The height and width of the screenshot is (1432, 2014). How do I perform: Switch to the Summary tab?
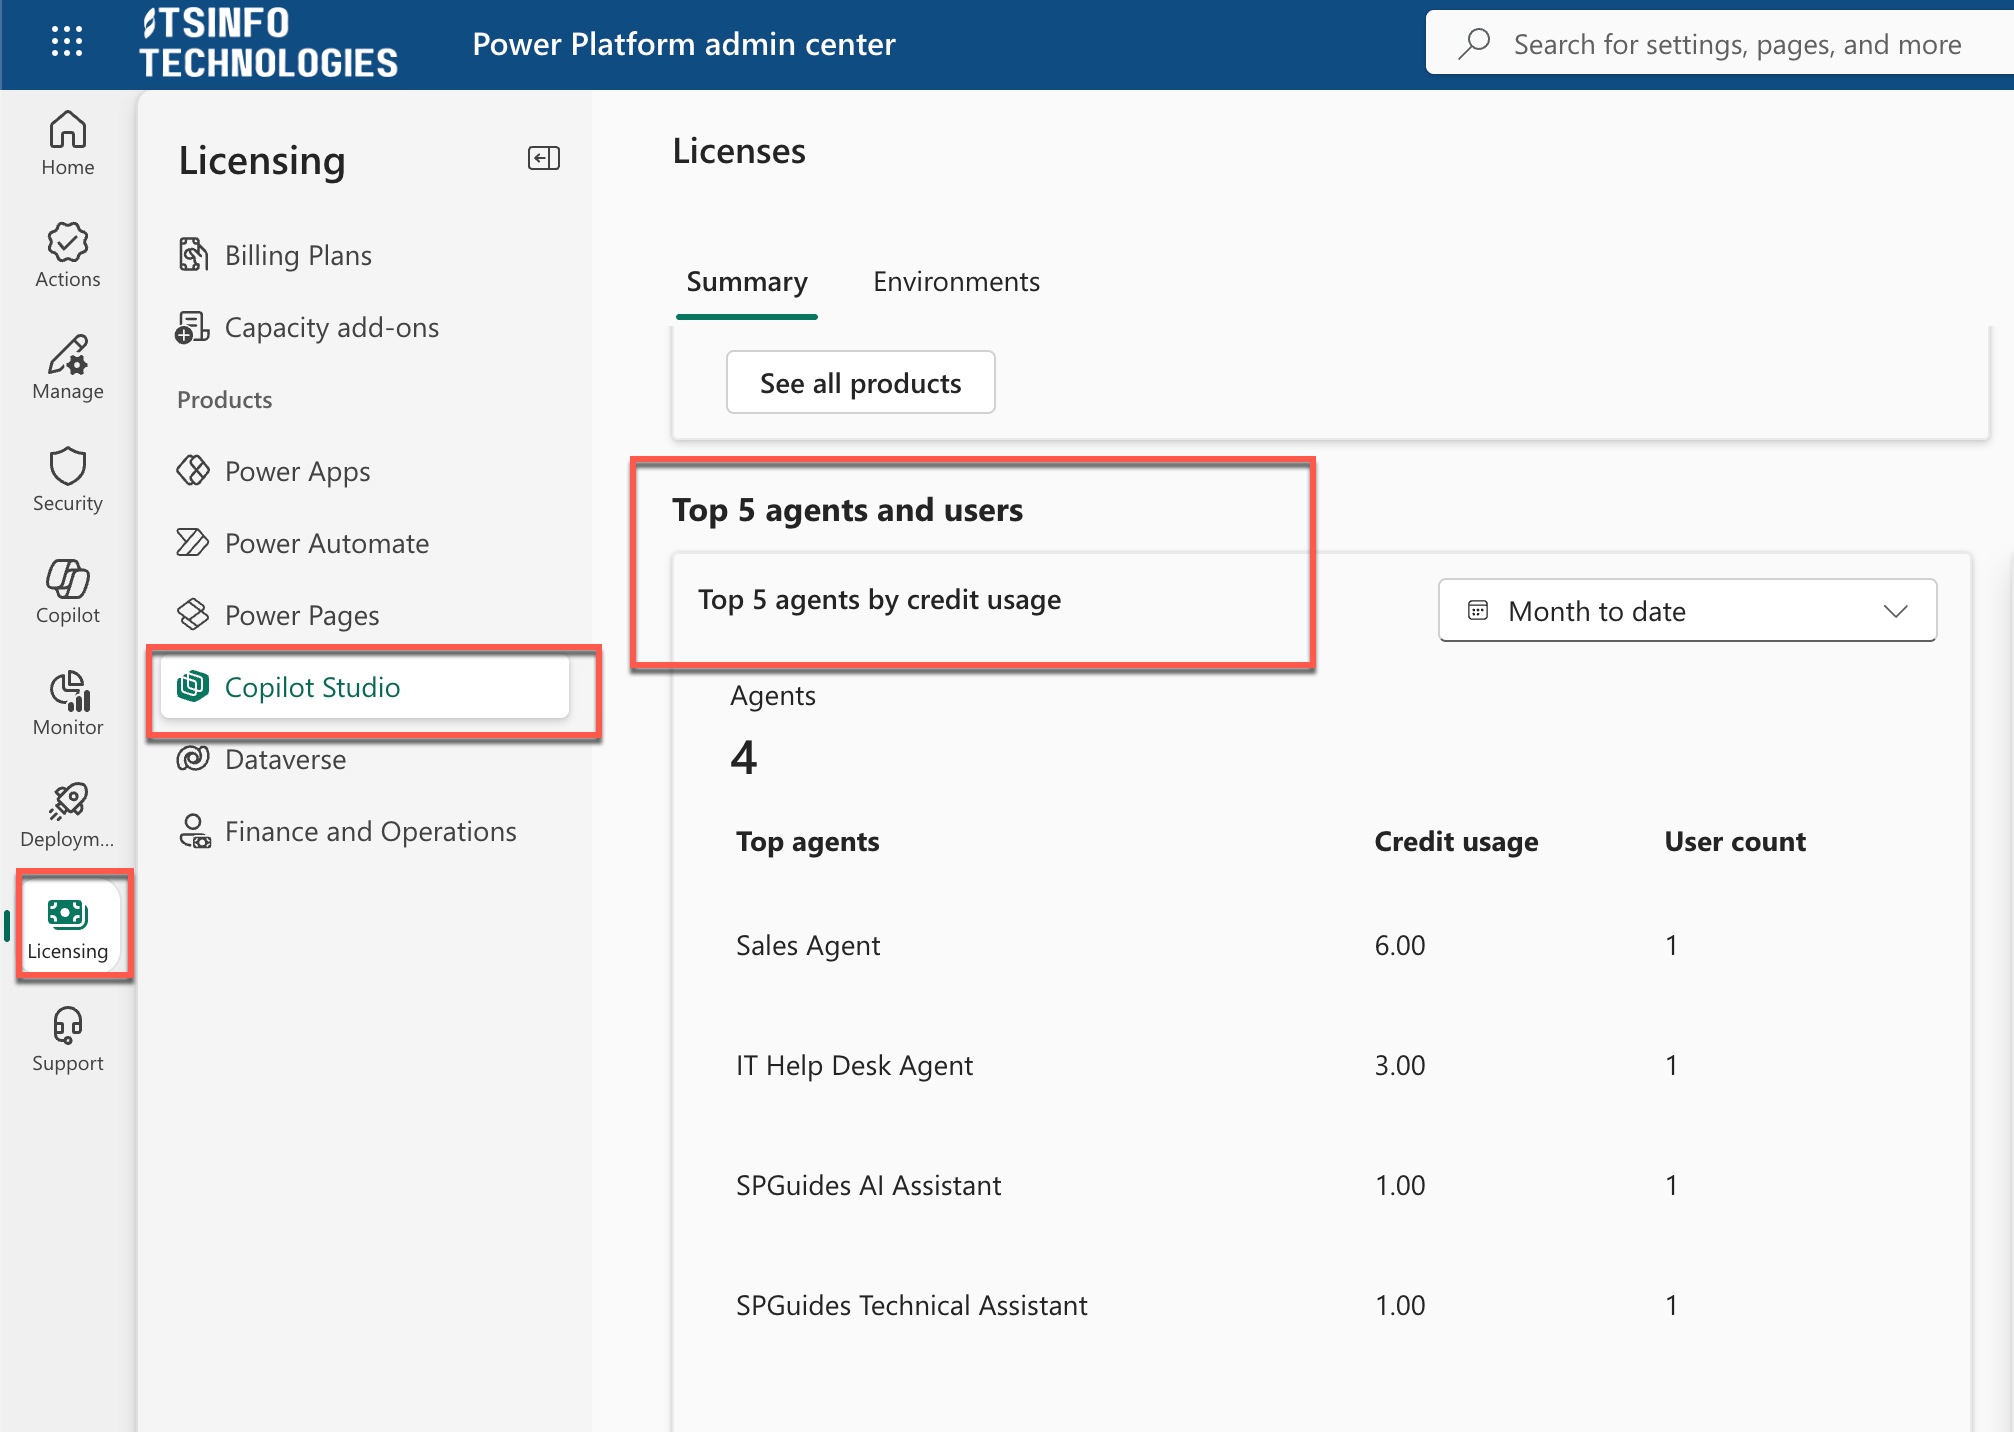[x=747, y=282]
